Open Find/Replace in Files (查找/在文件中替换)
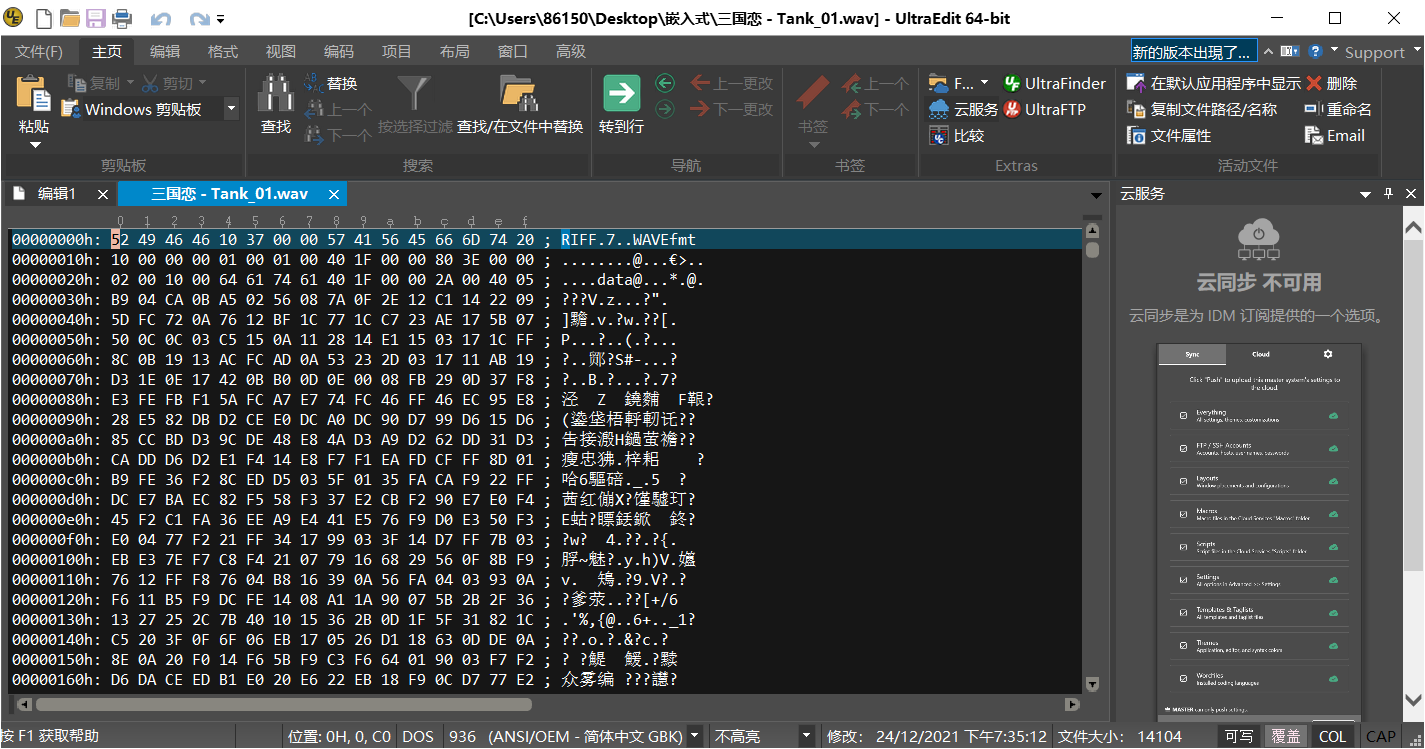This screenshot has height=749, width=1425. point(520,106)
